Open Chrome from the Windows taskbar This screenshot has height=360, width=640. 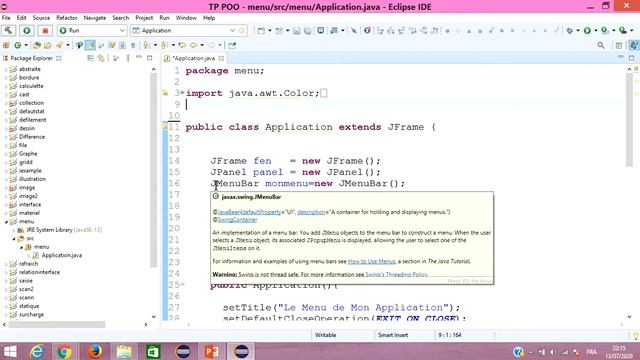64,351
